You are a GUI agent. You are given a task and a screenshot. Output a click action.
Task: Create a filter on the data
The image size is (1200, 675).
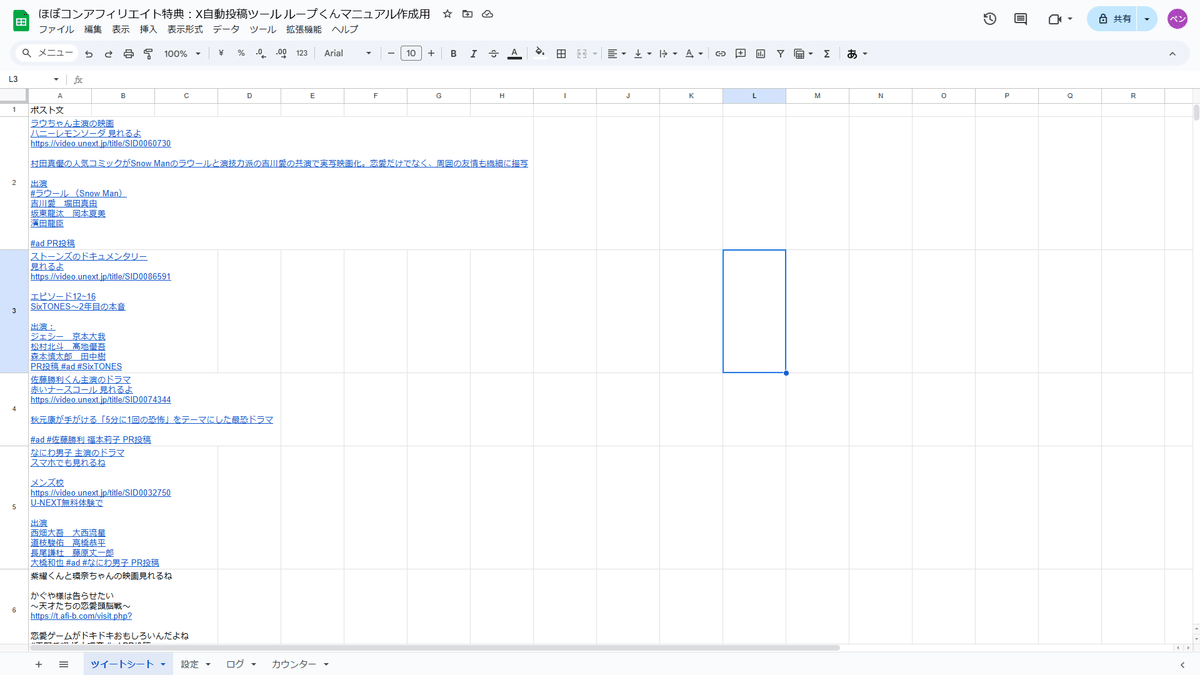click(x=780, y=54)
